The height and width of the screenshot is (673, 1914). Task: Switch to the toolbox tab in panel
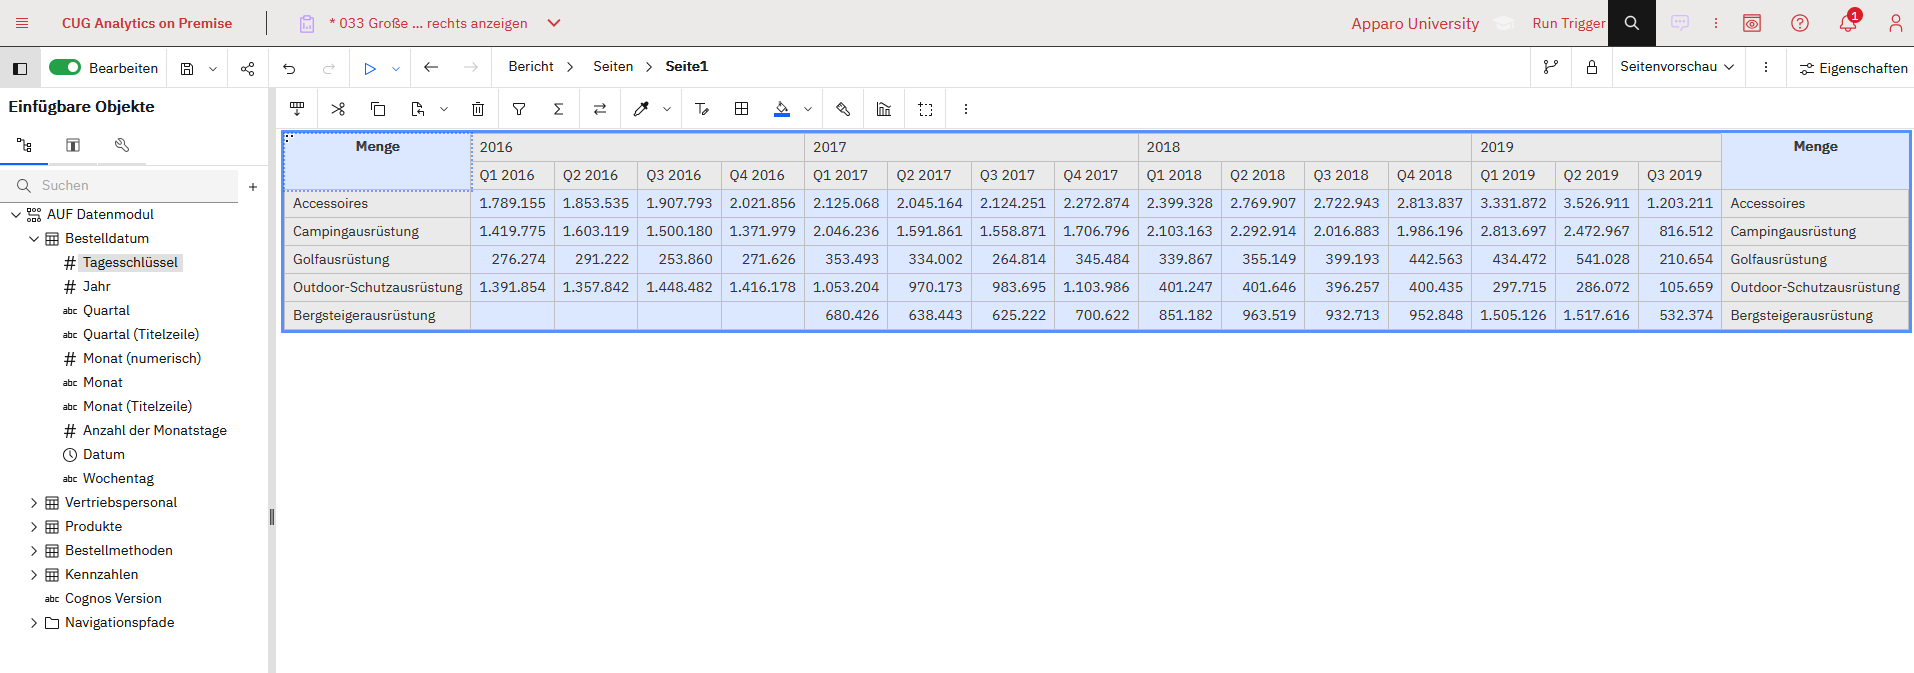point(122,146)
